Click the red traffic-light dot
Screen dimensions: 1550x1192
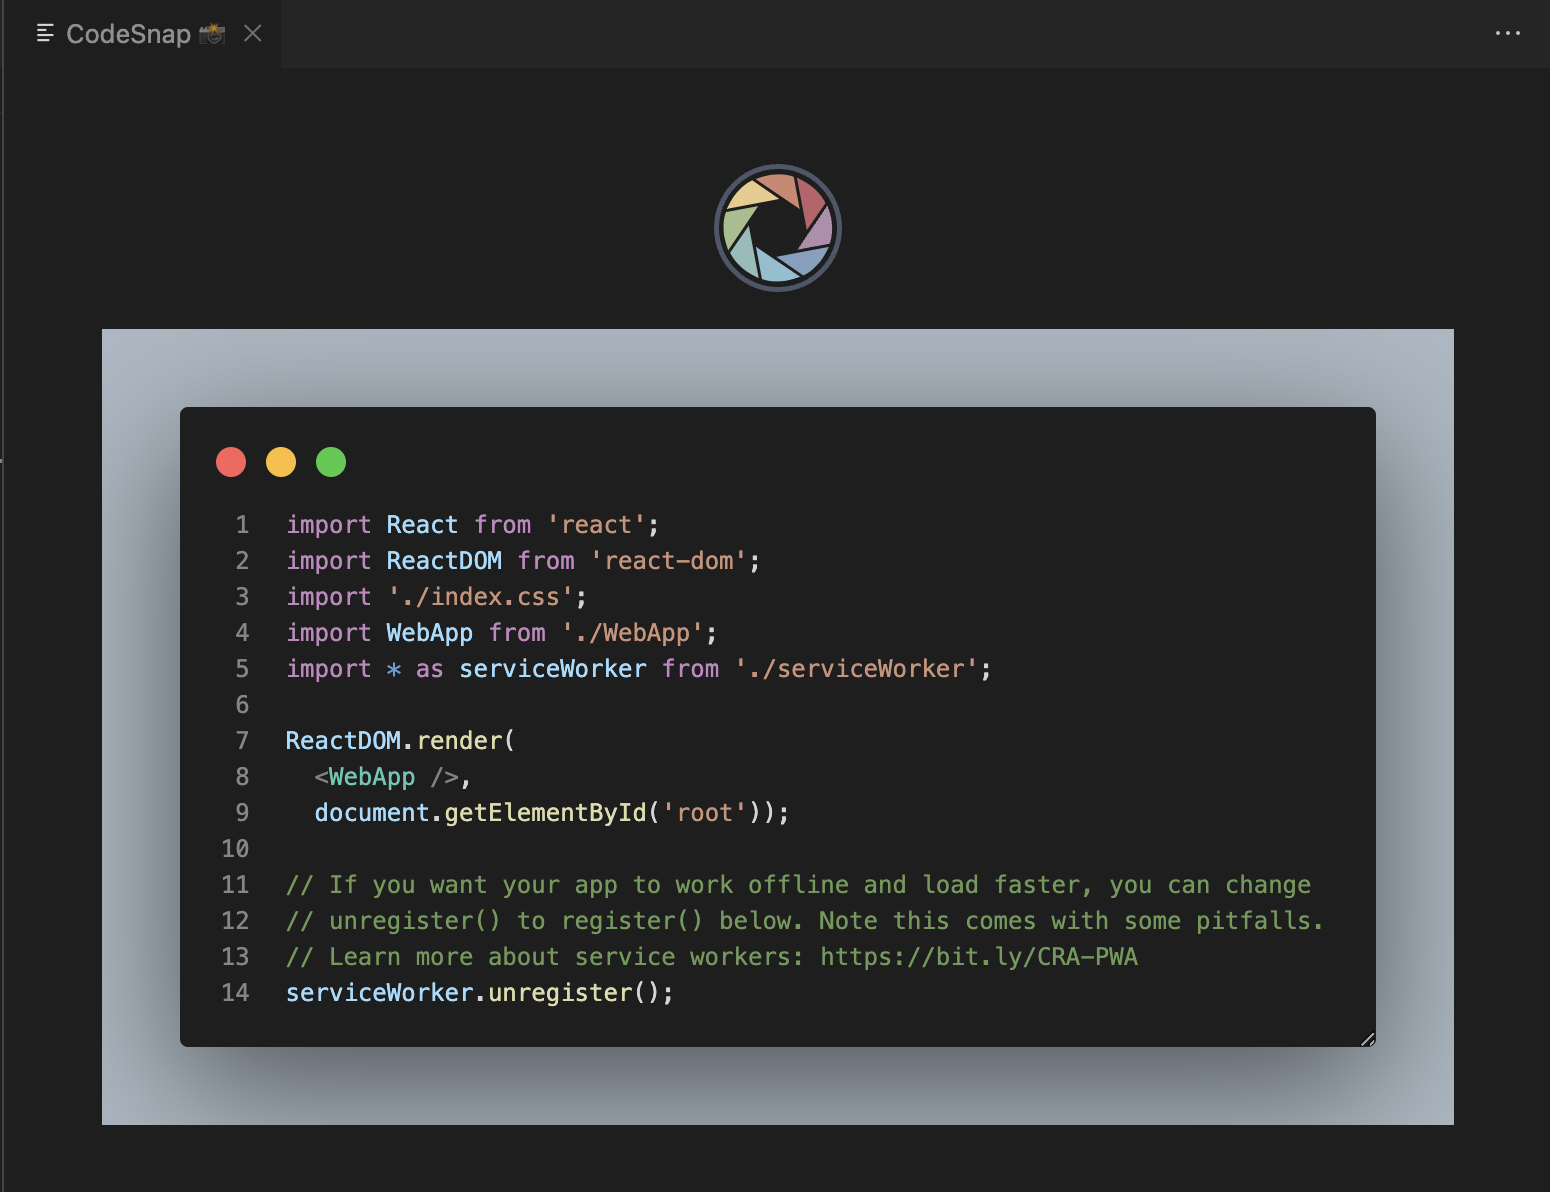pyautogui.click(x=231, y=462)
